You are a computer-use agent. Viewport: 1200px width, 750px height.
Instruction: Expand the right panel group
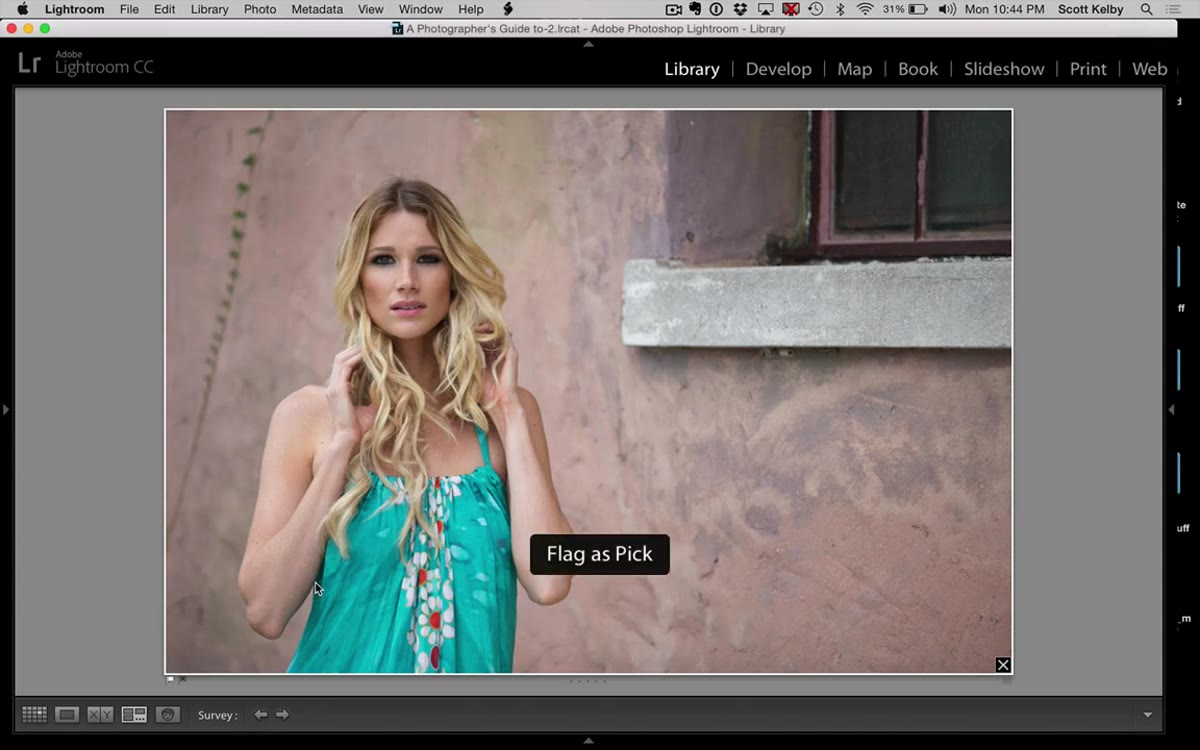1171,410
